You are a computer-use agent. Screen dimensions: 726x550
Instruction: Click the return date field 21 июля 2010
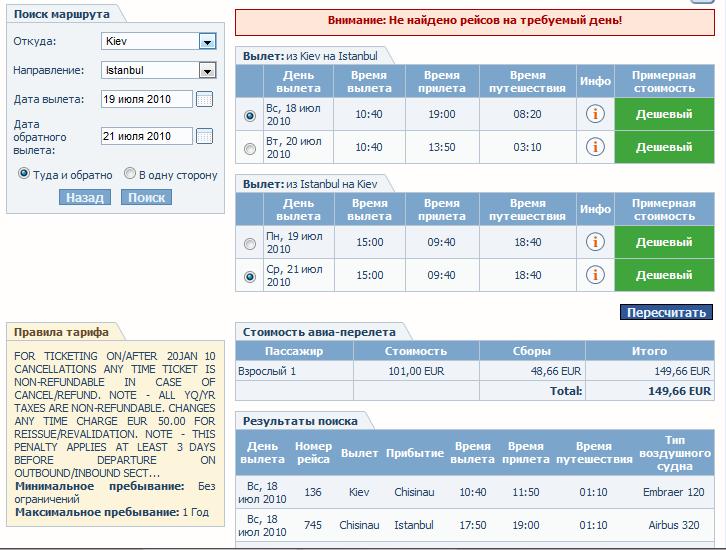coord(147,136)
